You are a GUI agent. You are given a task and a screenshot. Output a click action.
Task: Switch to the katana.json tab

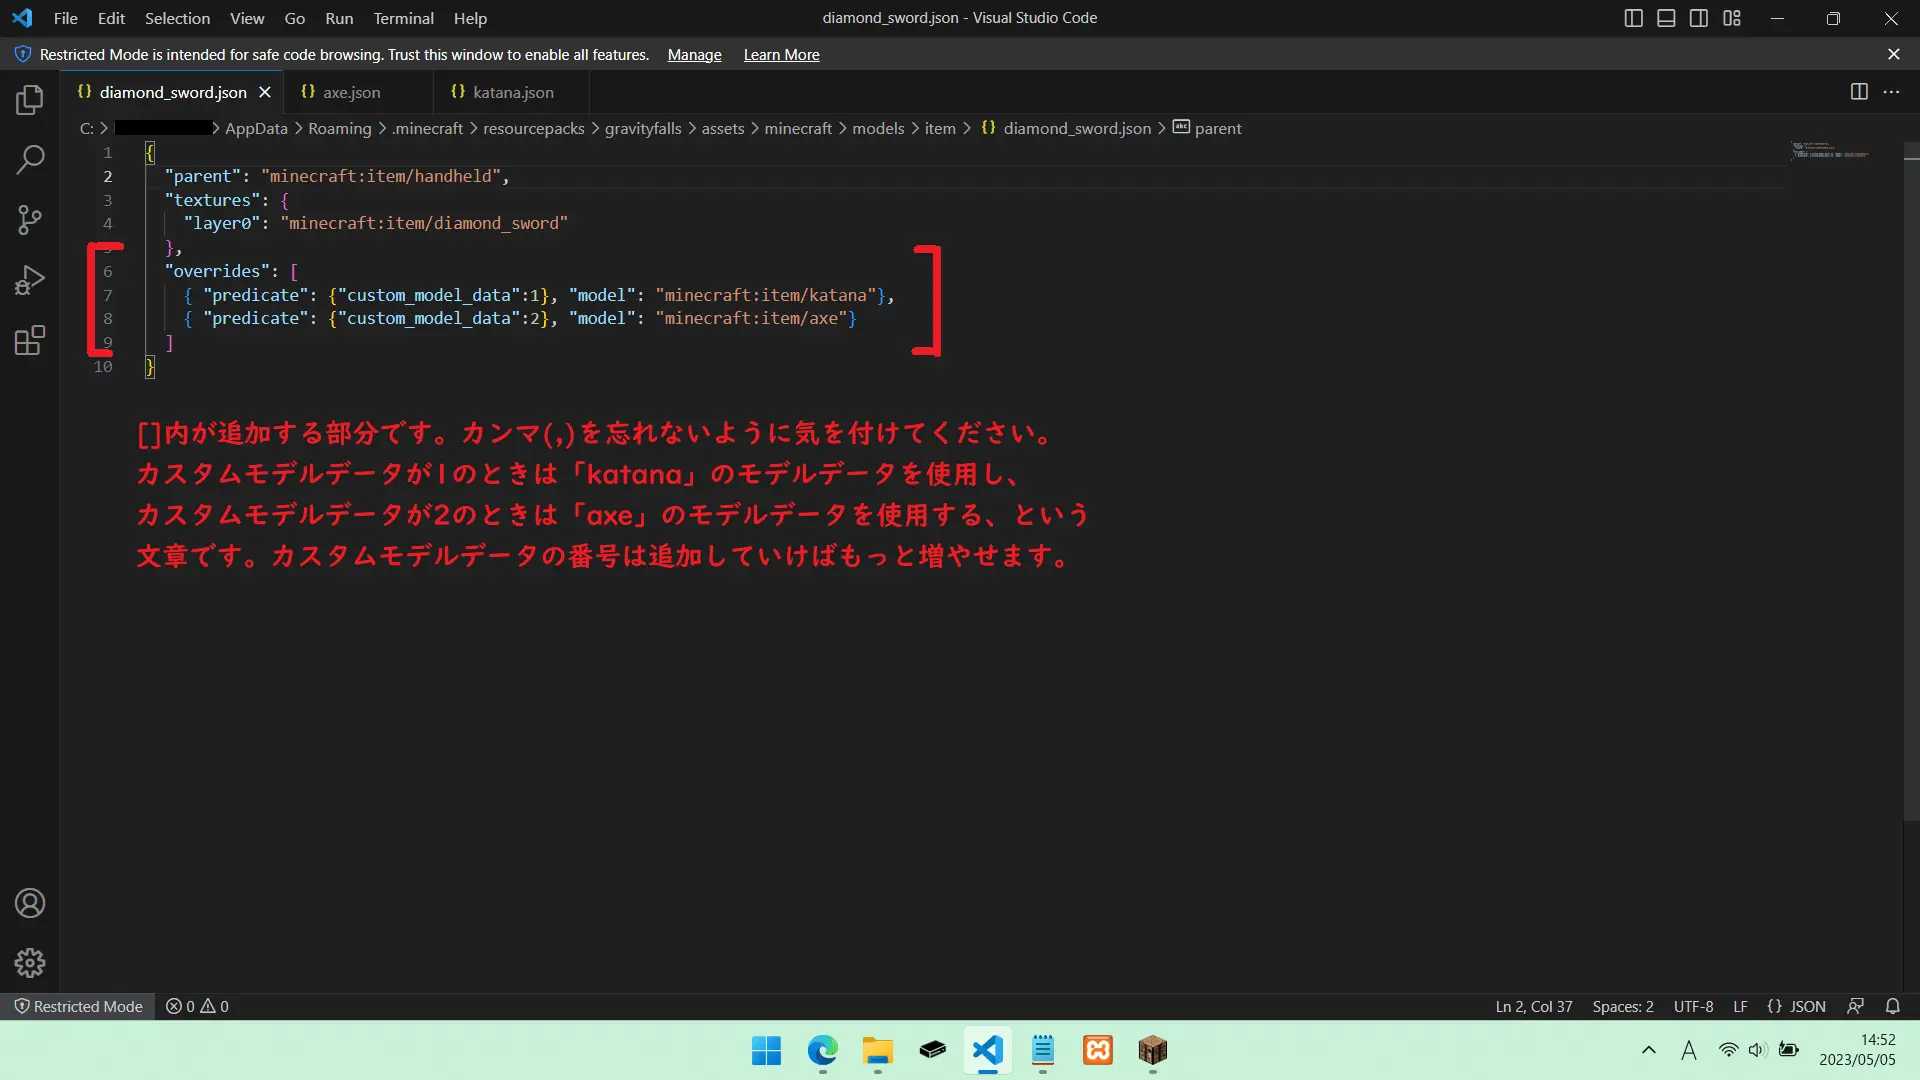point(512,92)
